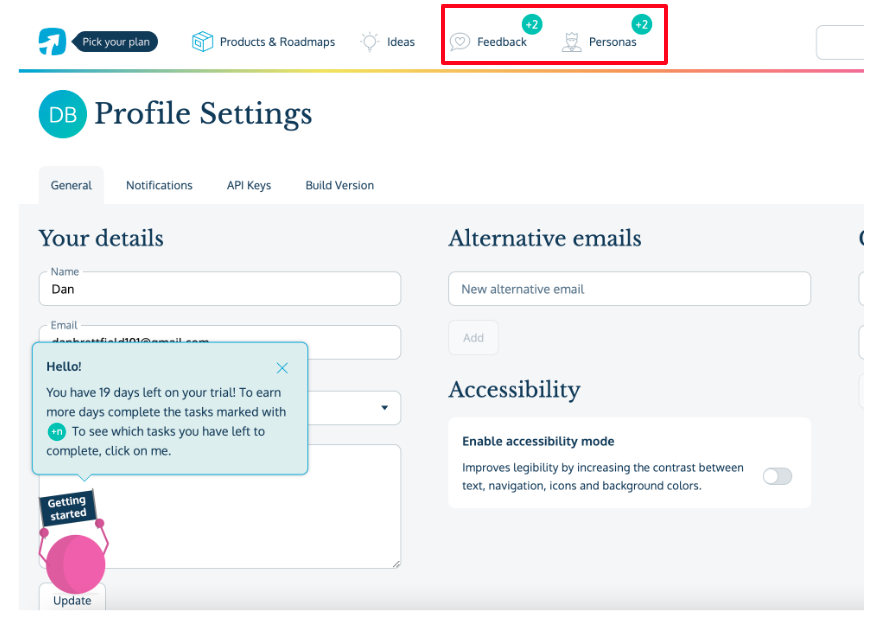The height and width of the screenshot is (625, 875).
Task: Click the DB profile avatar circle
Action: [x=62, y=115]
